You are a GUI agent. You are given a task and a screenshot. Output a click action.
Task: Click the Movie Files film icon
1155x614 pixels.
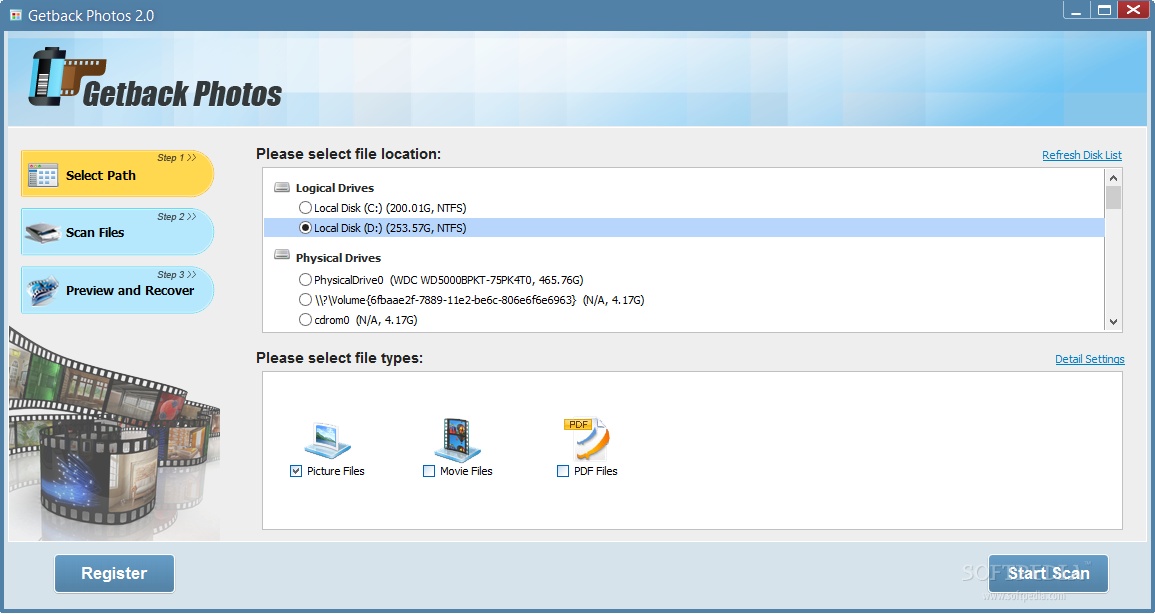457,440
